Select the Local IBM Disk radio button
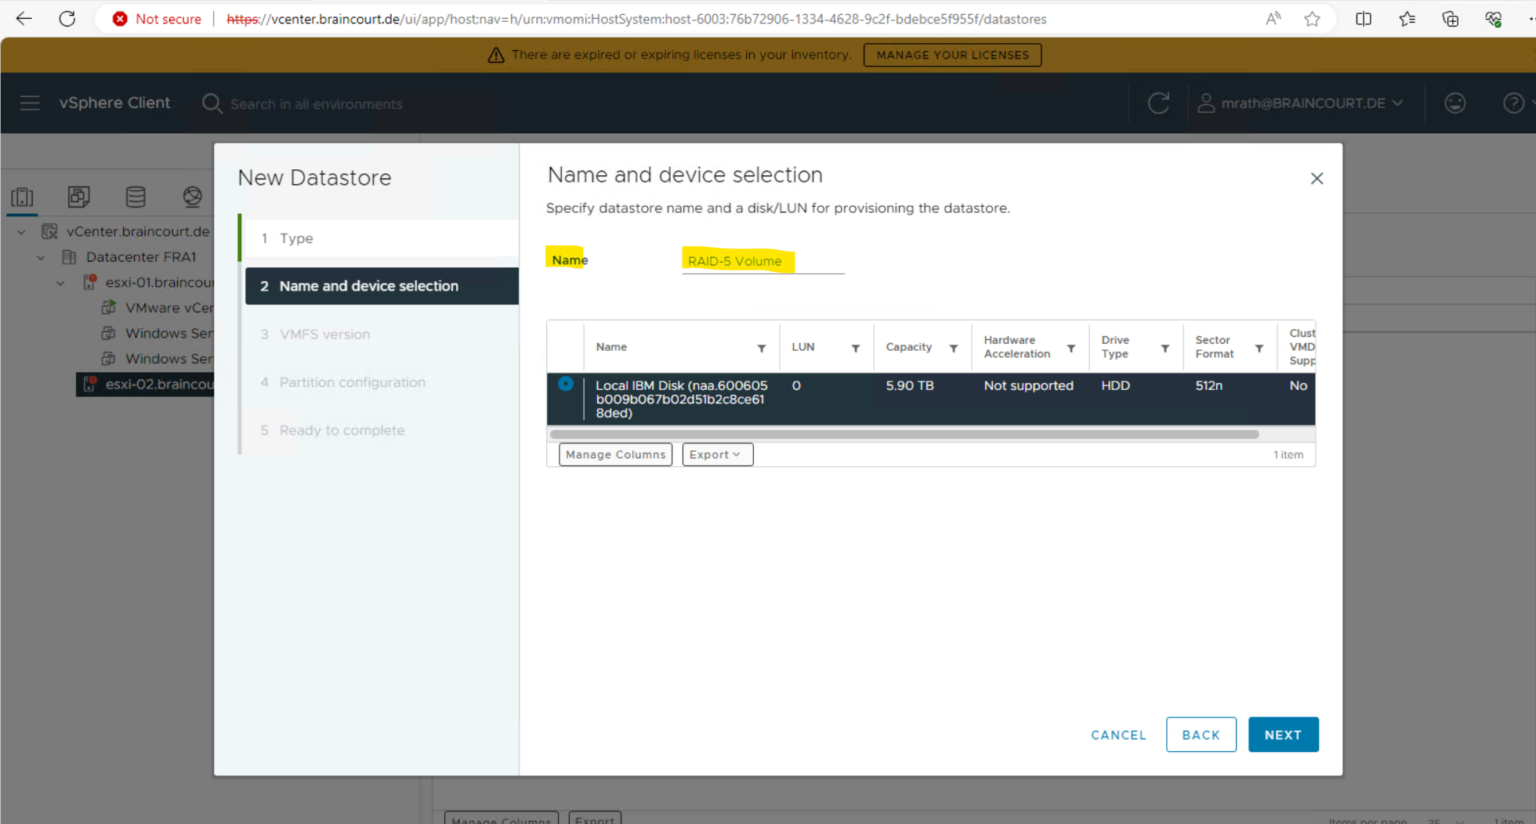 pyautogui.click(x=566, y=384)
